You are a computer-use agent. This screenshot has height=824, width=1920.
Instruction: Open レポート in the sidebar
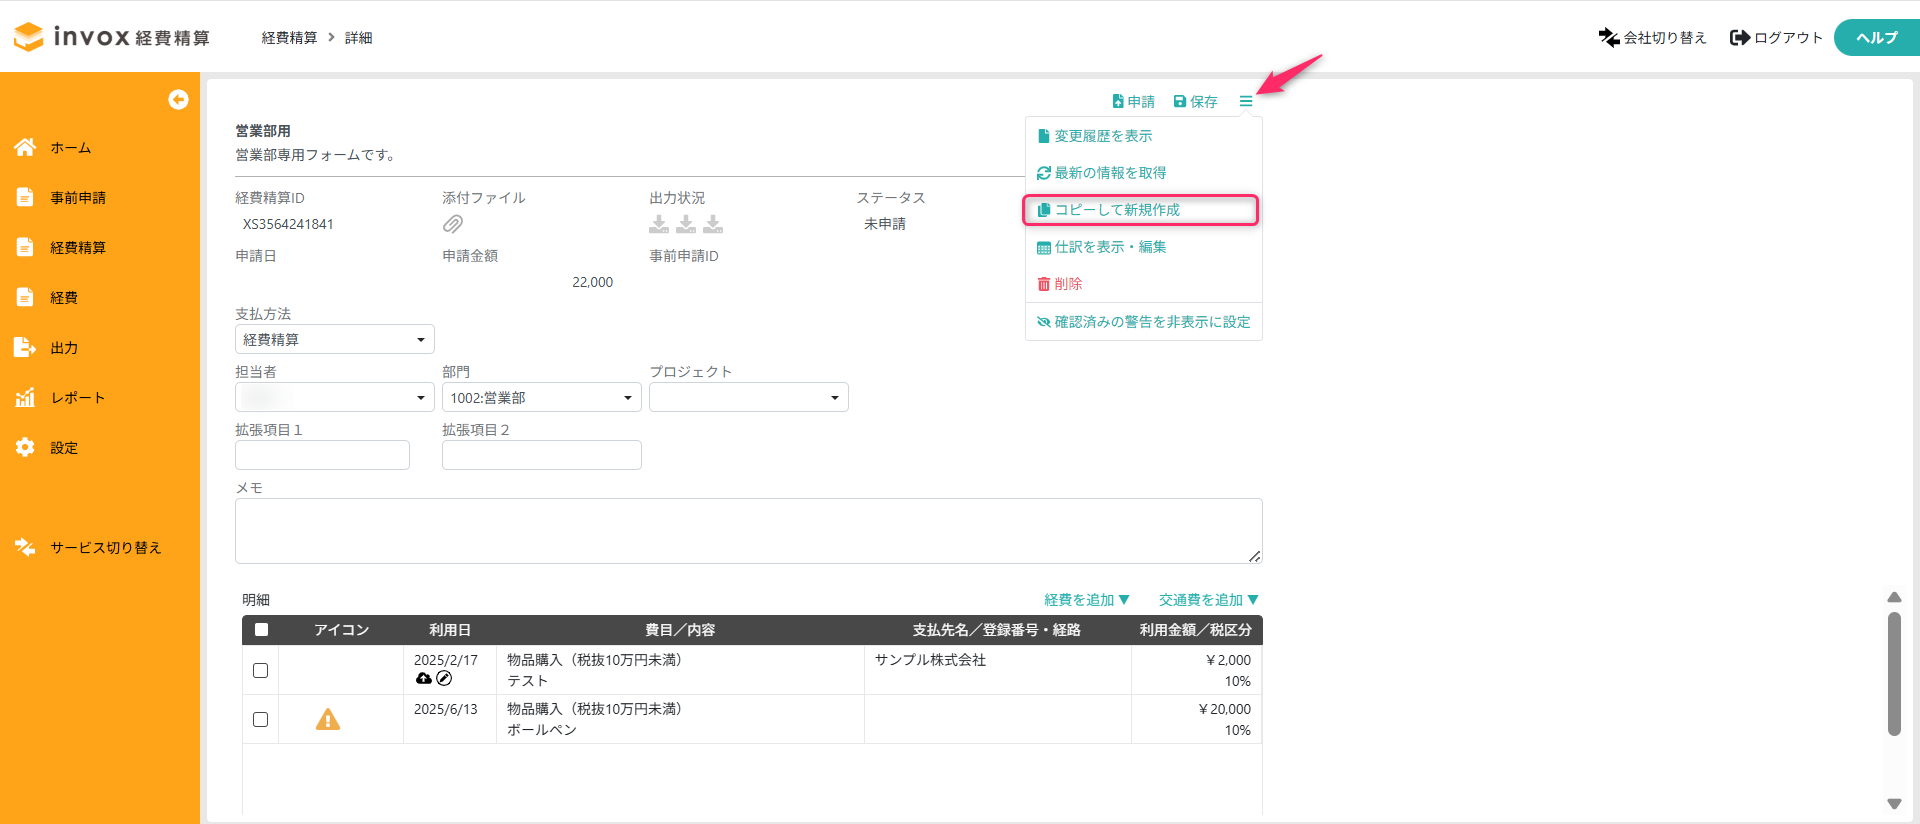(x=77, y=398)
